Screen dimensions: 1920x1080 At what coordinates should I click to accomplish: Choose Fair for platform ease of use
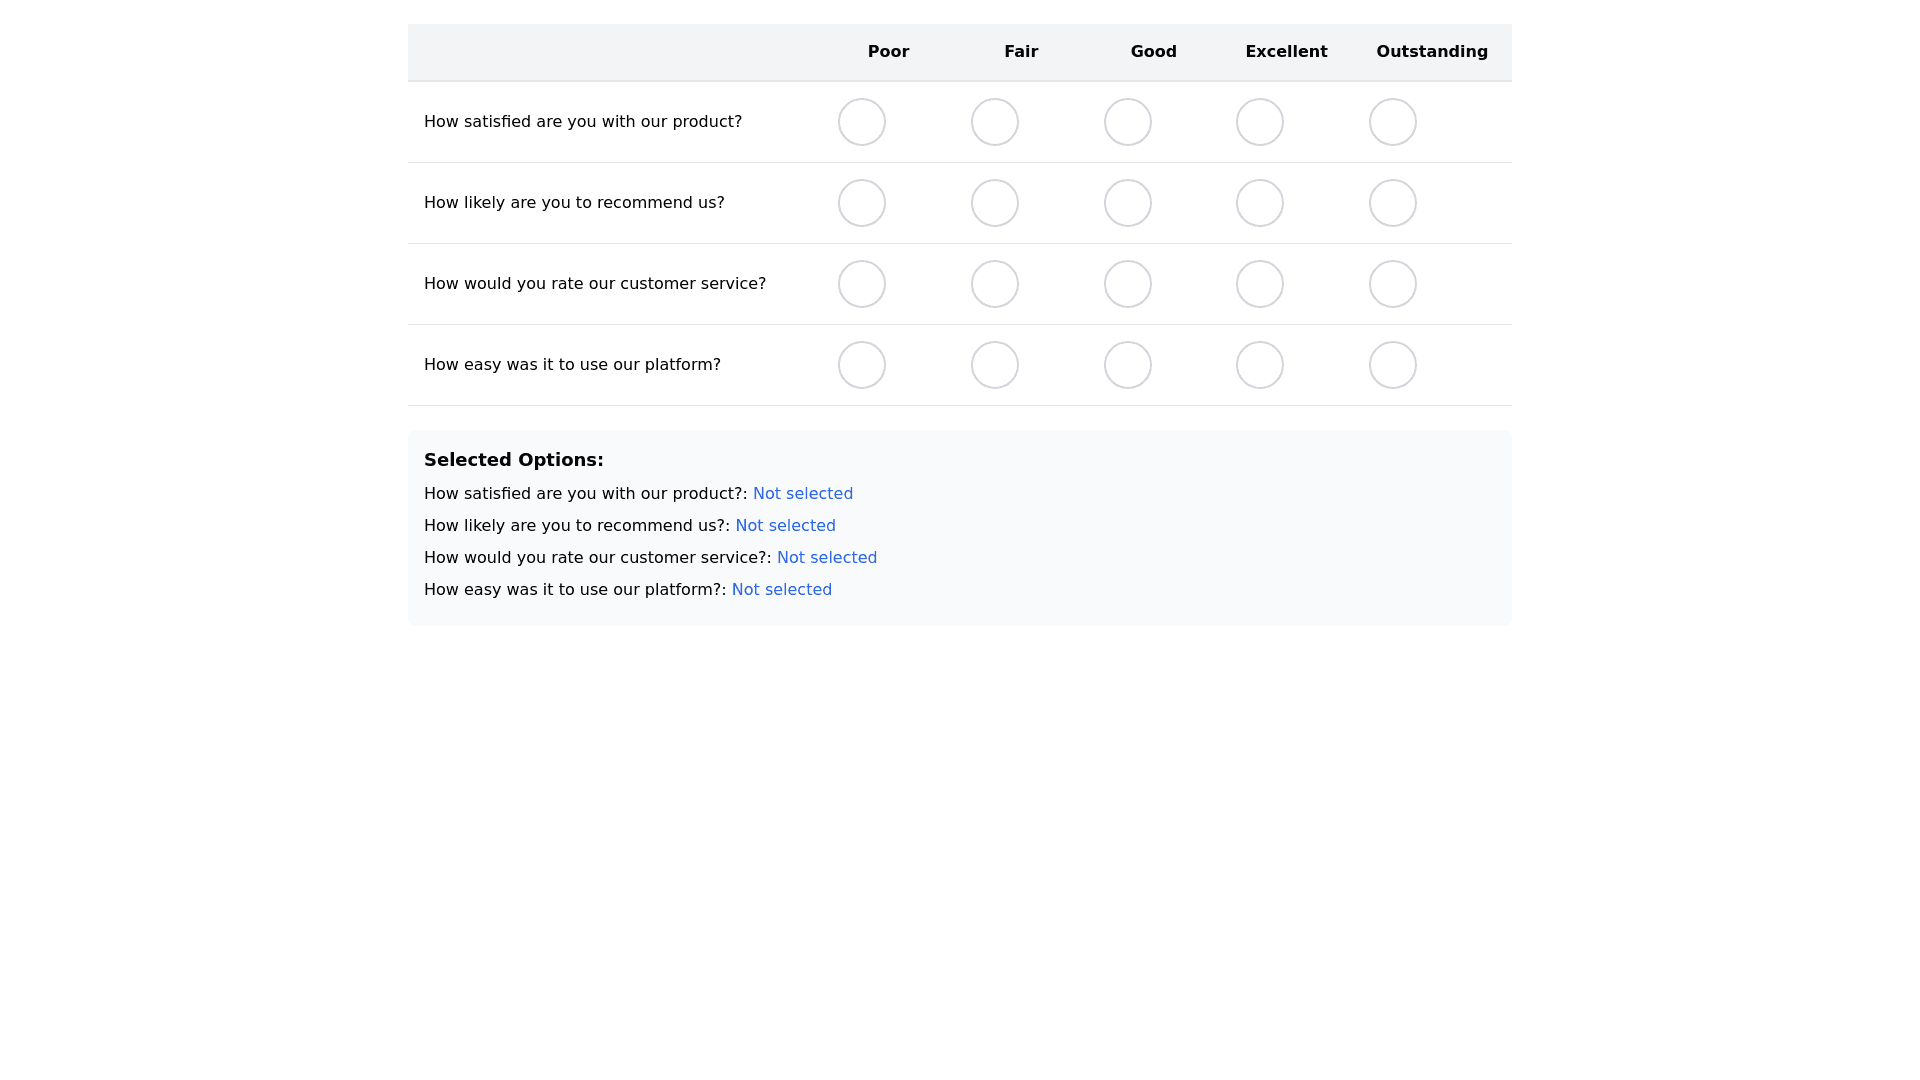coord(995,365)
